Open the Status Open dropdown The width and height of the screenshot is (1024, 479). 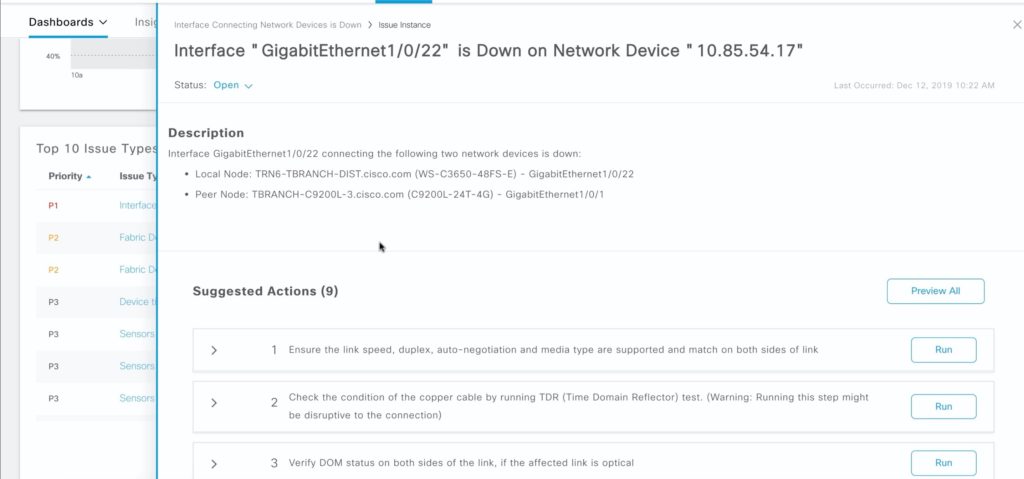coord(233,86)
